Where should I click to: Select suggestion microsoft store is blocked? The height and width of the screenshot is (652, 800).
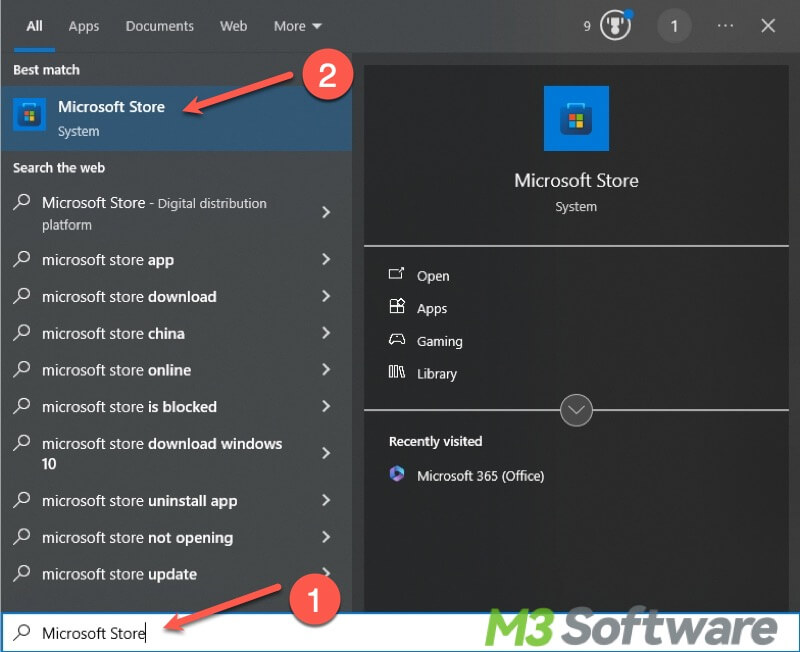129,407
